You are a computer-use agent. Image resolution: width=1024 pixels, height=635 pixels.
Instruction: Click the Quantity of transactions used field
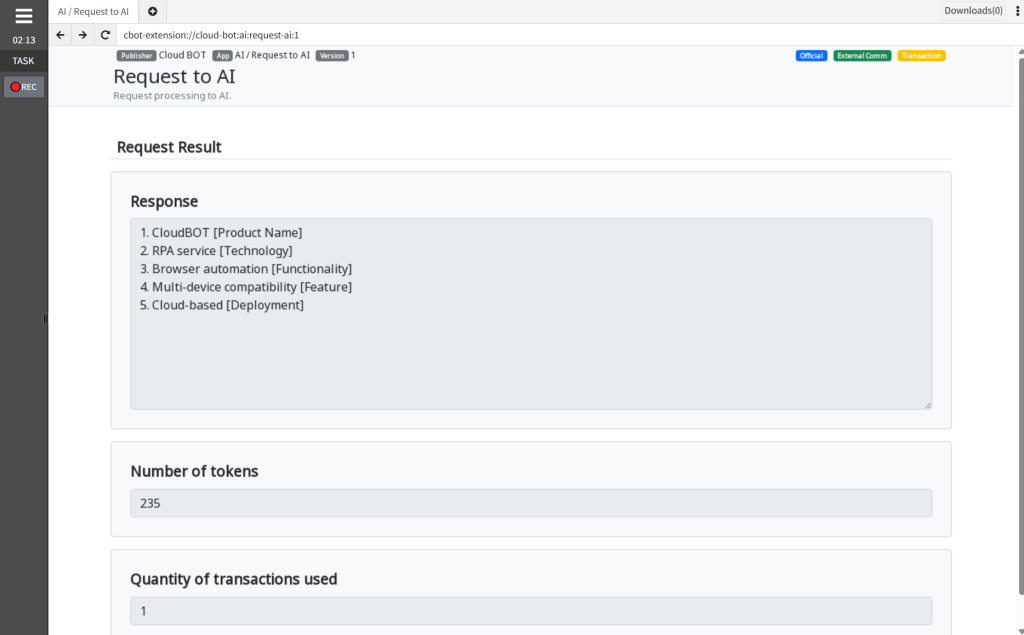(x=531, y=611)
